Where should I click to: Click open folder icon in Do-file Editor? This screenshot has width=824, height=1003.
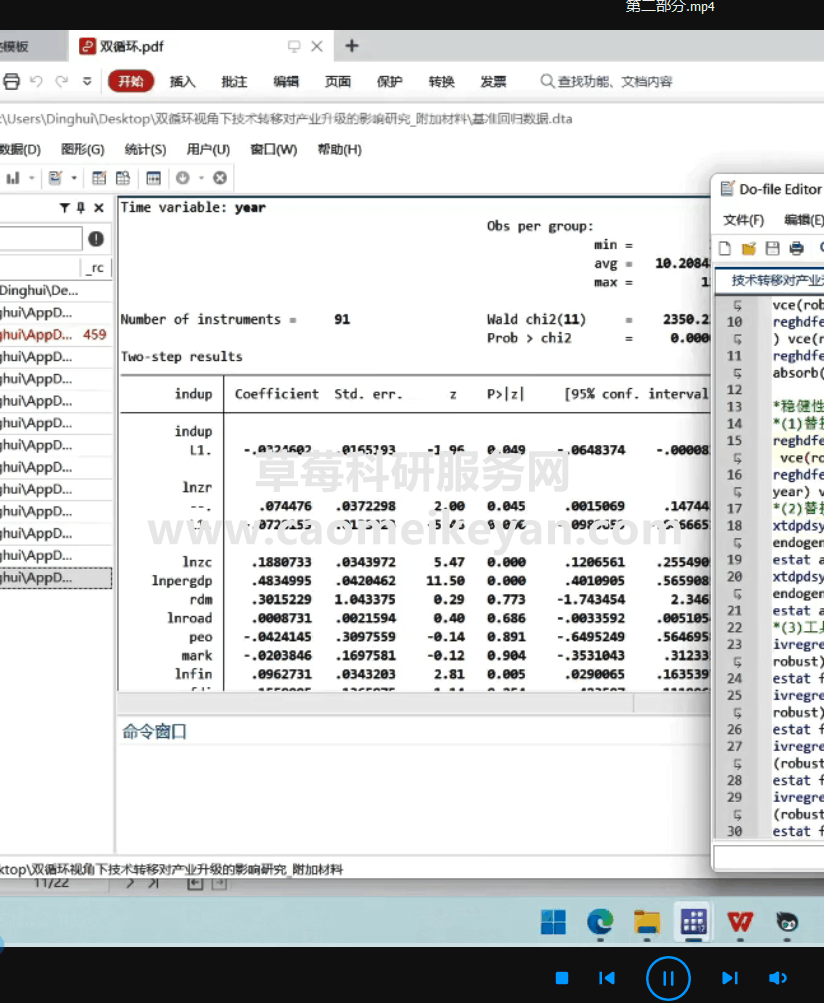(749, 248)
